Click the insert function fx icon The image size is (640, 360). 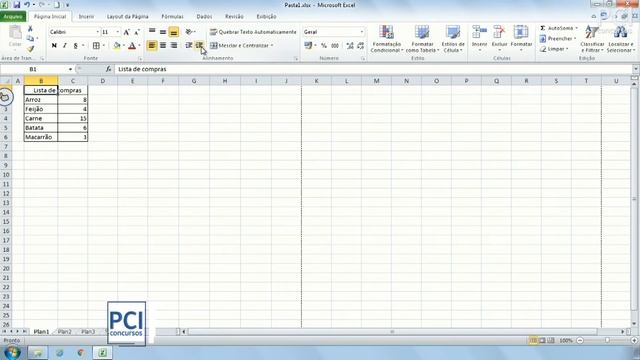(109, 69)
